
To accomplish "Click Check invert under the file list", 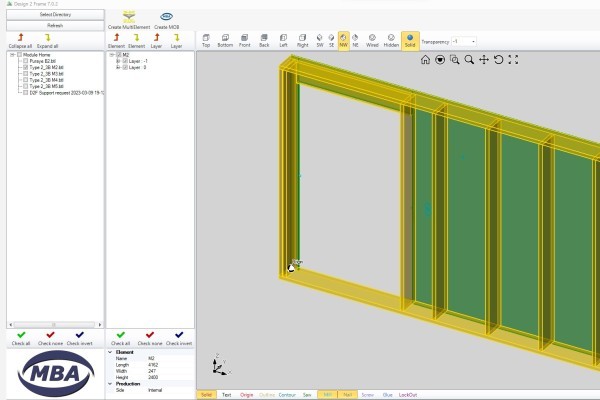I will point(80,338).
